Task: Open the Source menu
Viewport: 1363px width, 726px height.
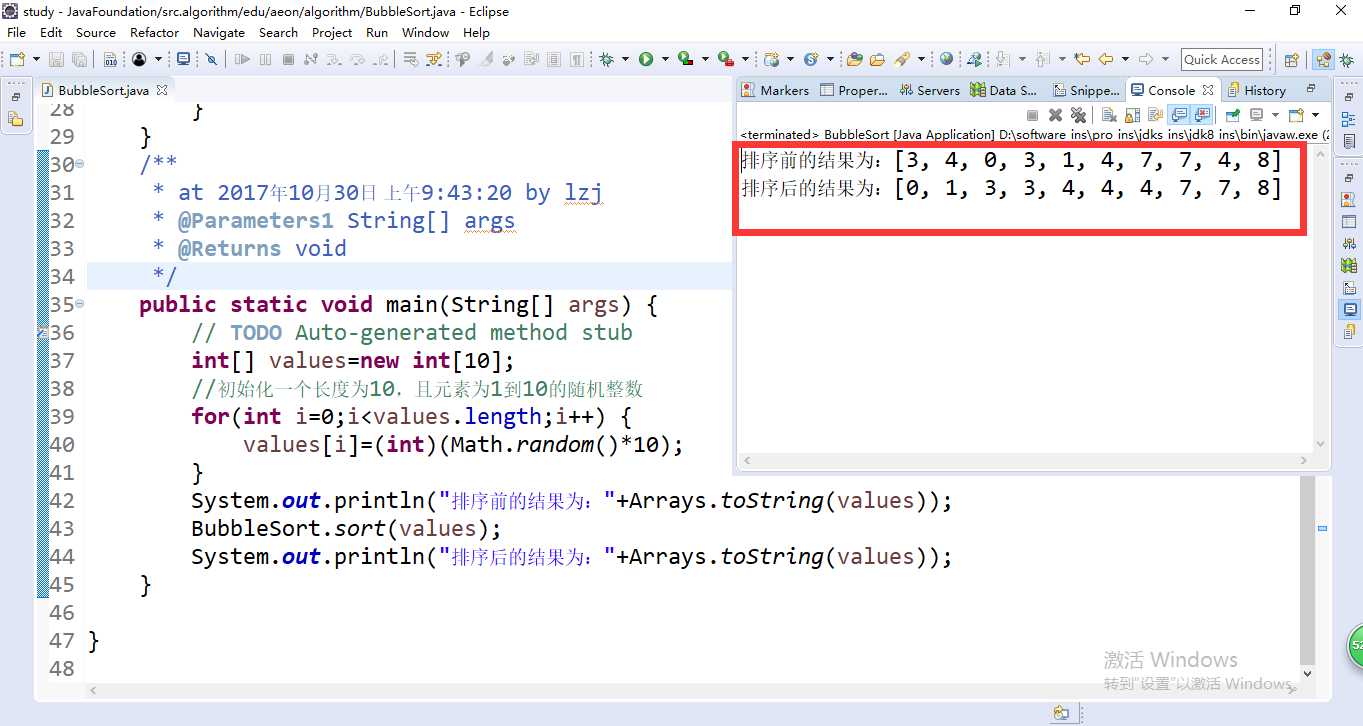Action: [x=96, y=32]
